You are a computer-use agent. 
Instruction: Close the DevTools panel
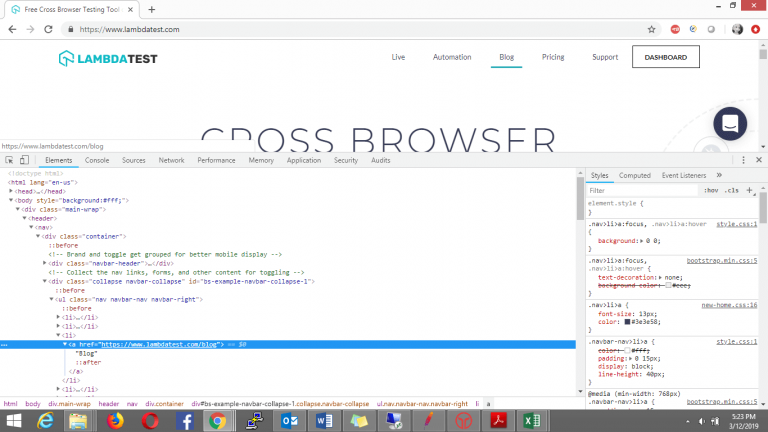759,160
